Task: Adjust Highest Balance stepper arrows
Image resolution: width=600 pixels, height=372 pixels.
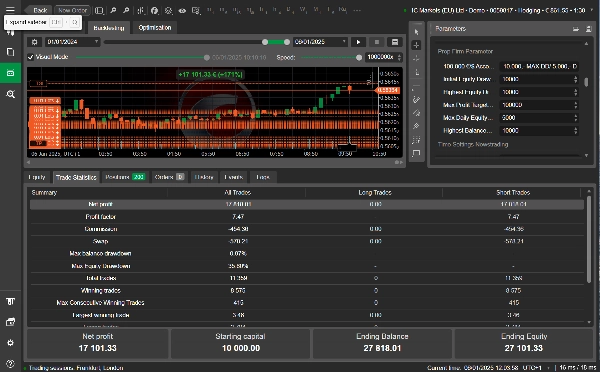Action: point(576,131)
